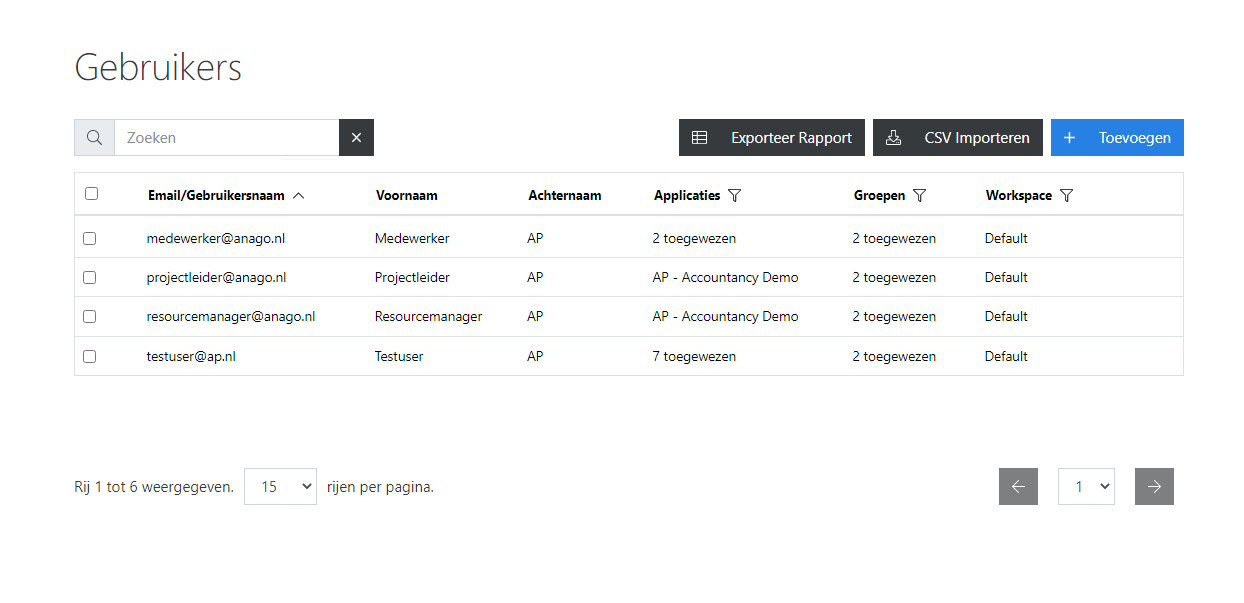
Task: Click the Workspace column filter icon
Action: click(x=1067, y=196)
